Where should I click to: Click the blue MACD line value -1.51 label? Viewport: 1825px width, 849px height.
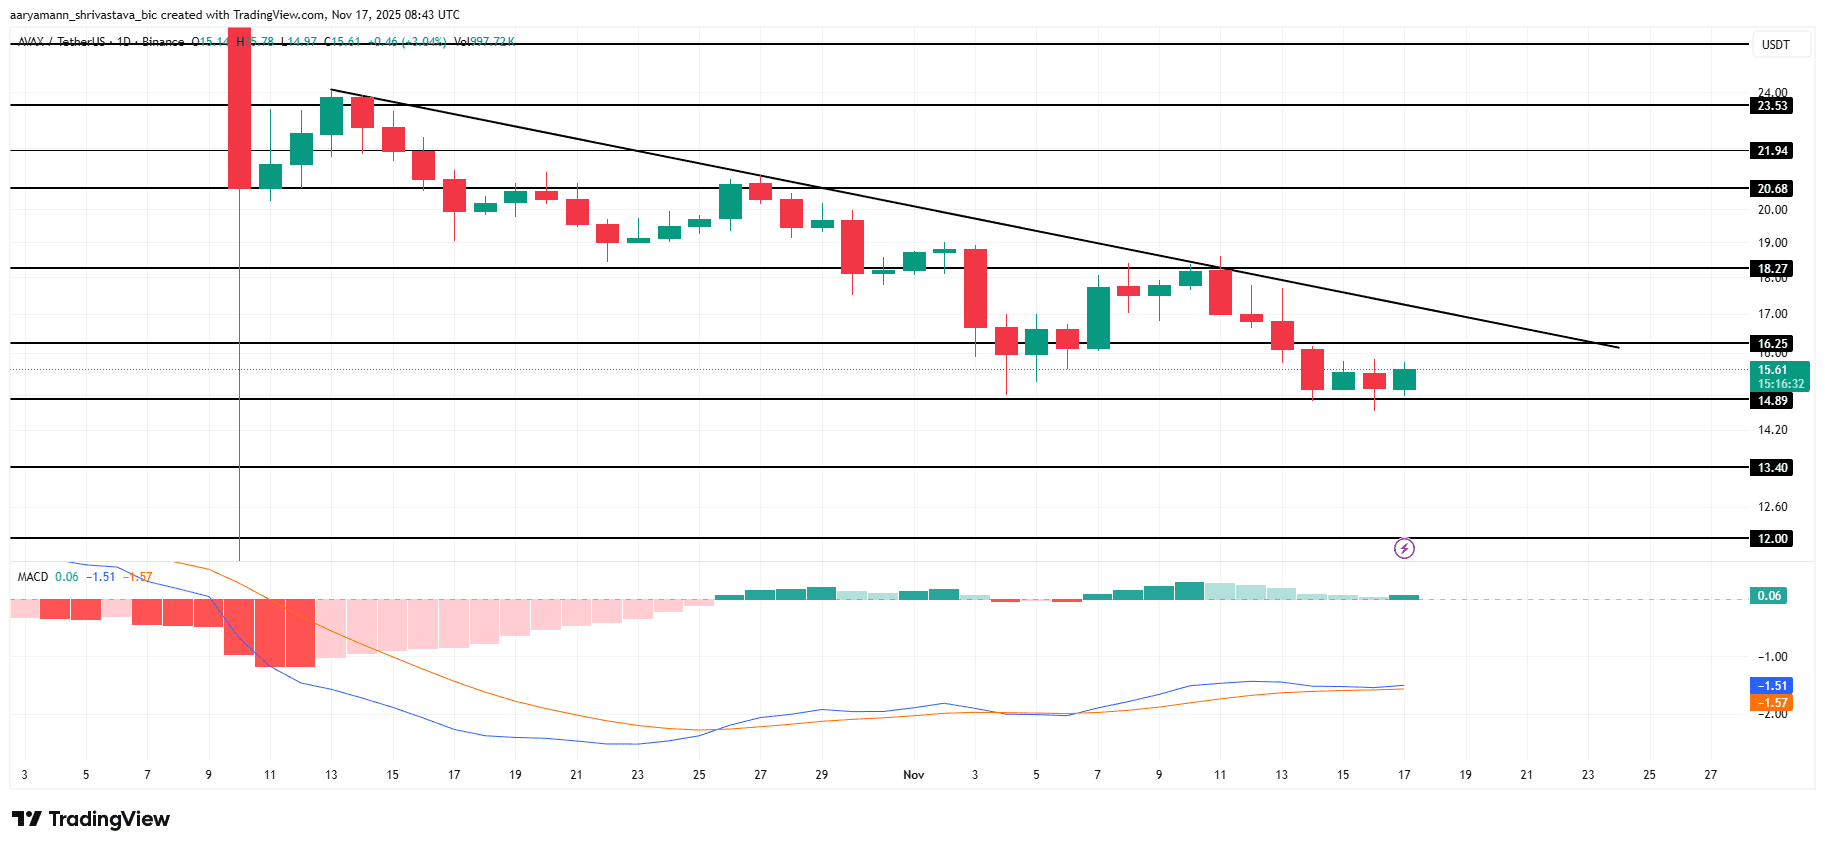(1771, 686)
